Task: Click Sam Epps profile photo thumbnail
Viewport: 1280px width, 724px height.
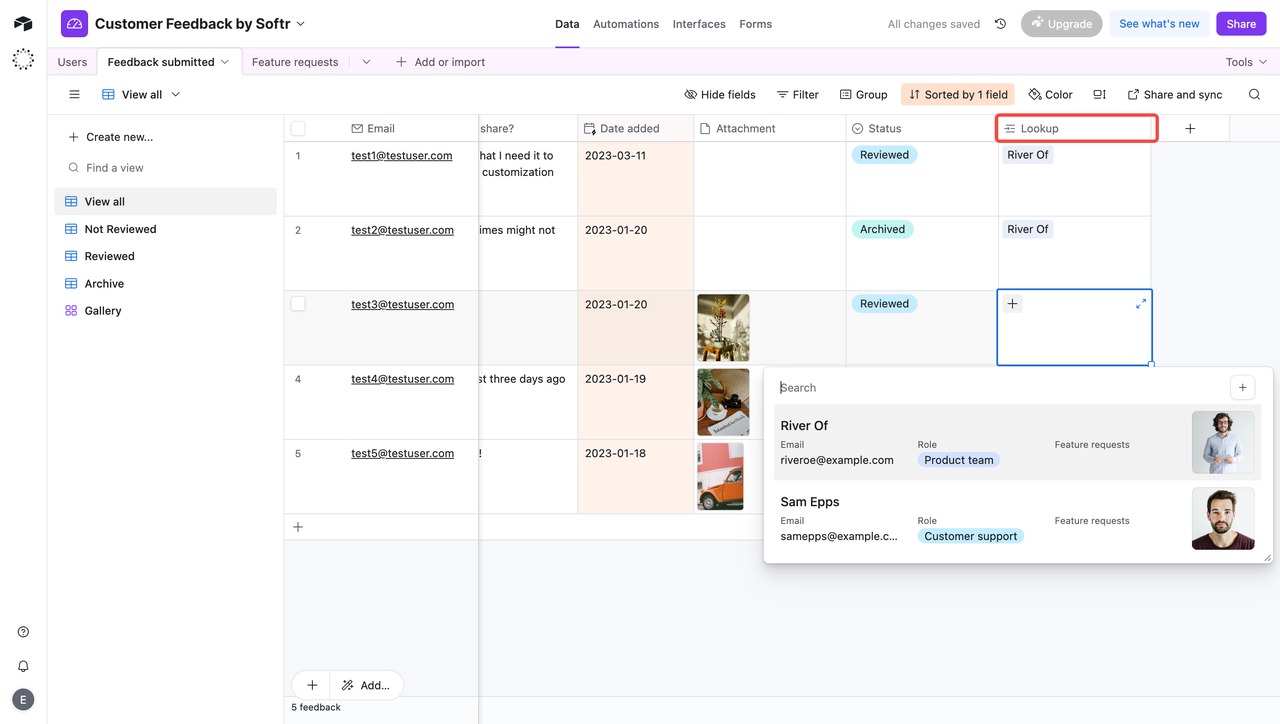Action: [x=1222, y=518]
